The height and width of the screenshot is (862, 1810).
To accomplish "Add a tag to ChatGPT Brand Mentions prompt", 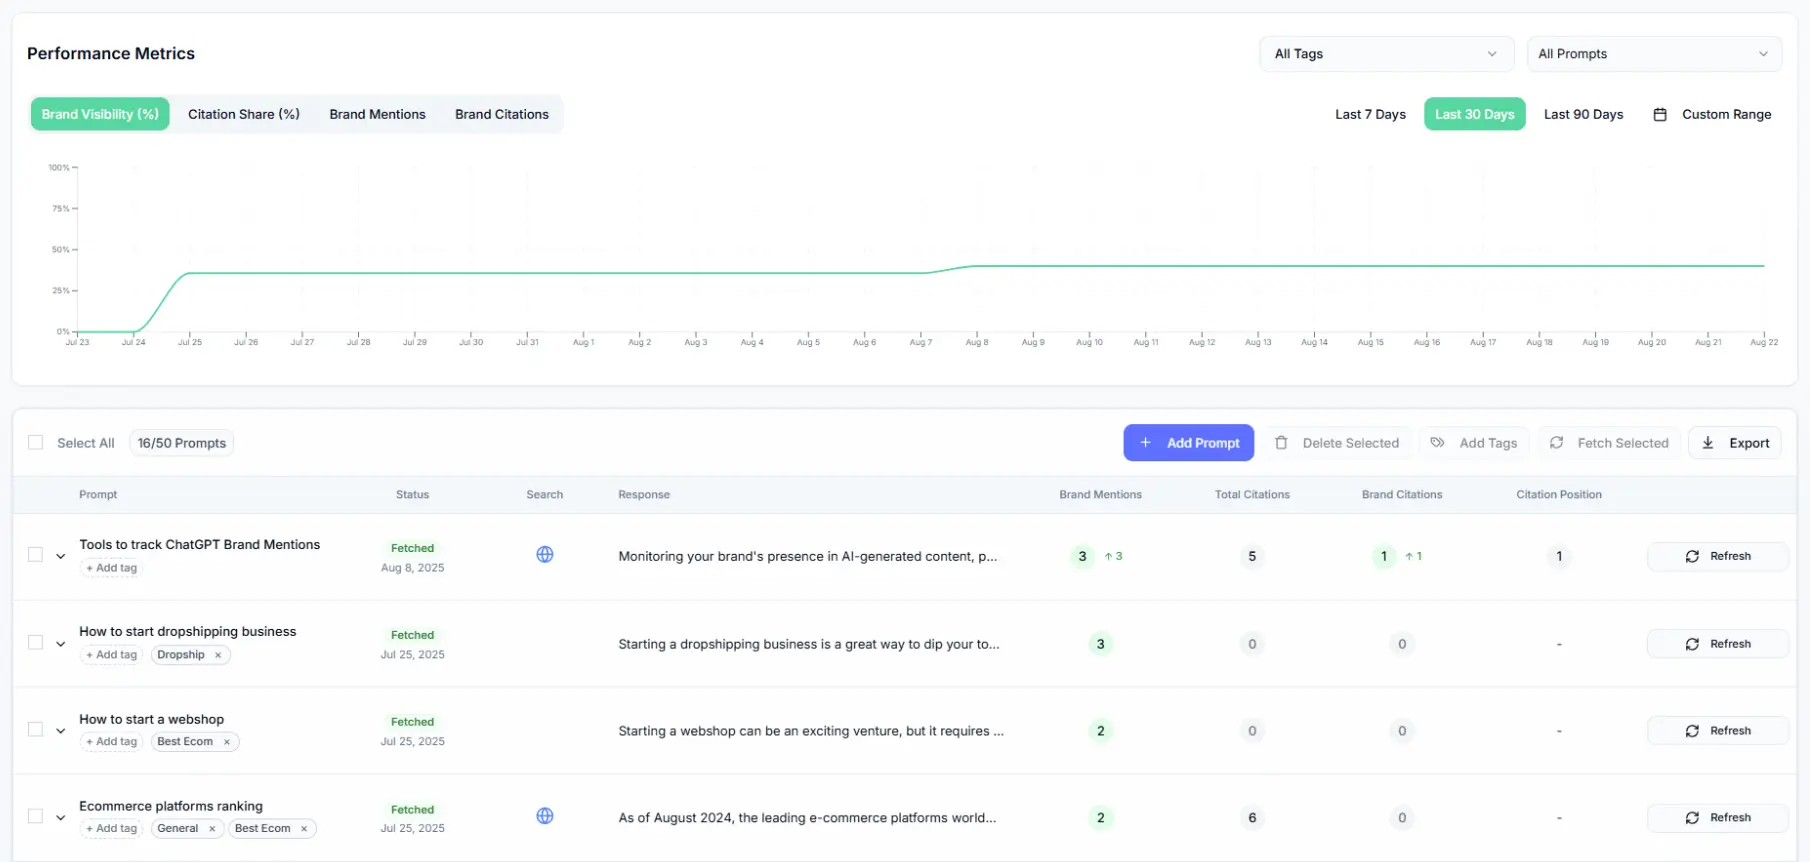I will tap(111, 568).
